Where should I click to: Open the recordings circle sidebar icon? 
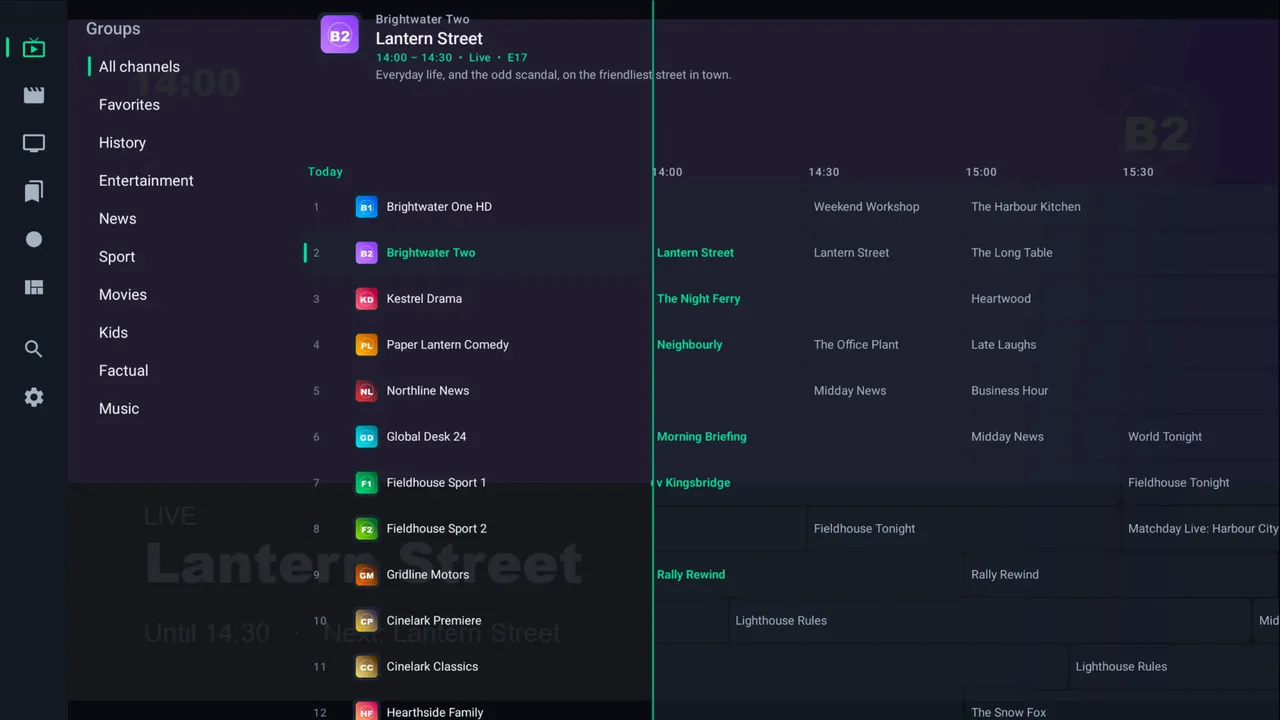pyautogui.click(x=34, y=239)
